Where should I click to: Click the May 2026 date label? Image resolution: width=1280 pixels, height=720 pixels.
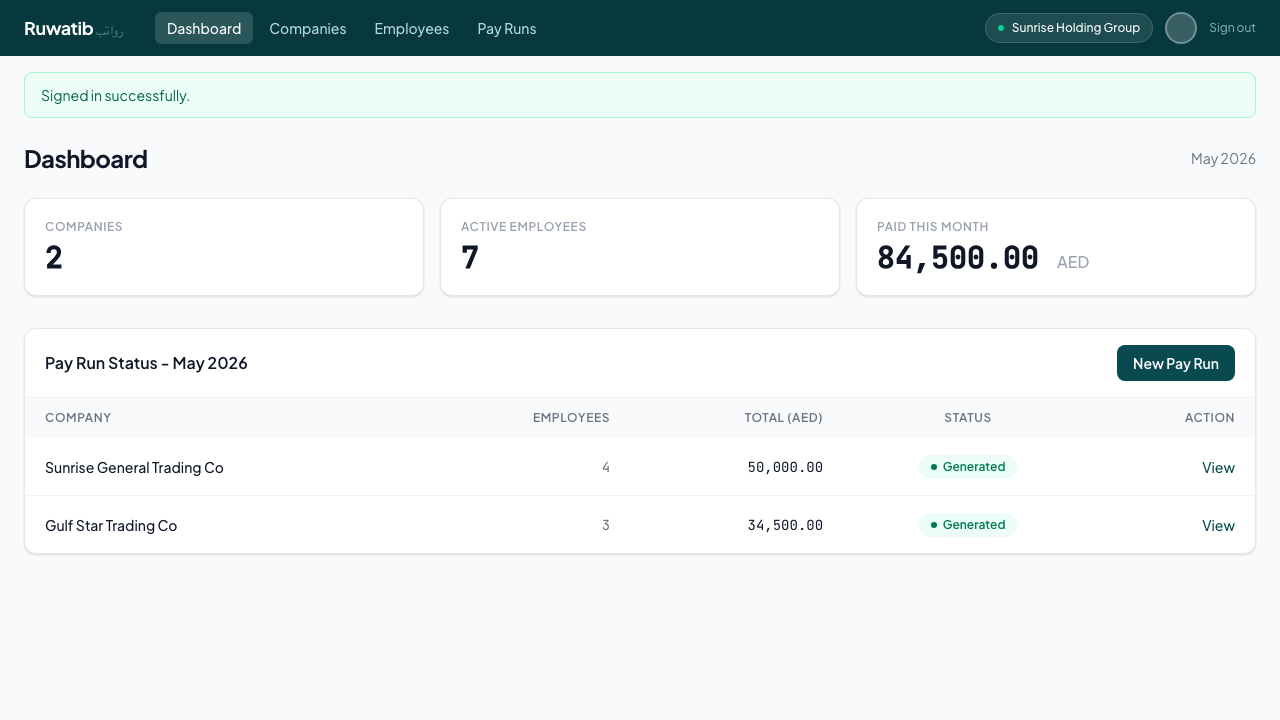click(x=1223, y=158)
